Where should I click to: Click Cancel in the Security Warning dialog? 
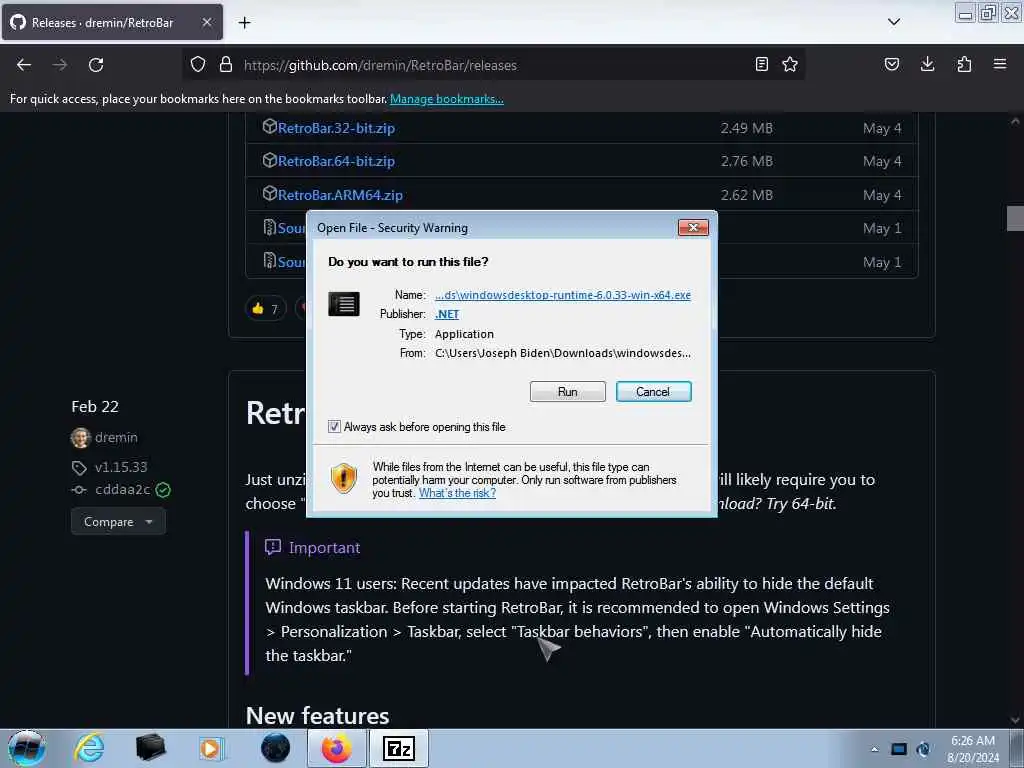(x=653, y=392)
